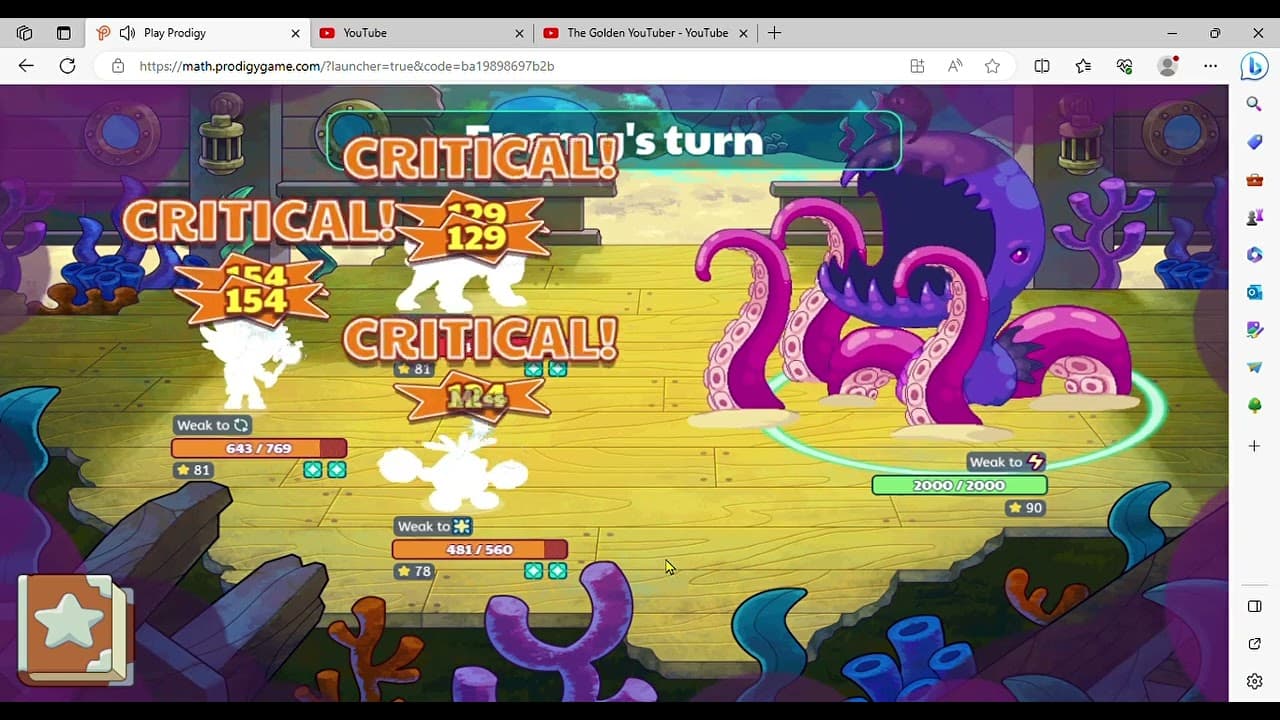
Task: Add this page to favorites star
Action: (x=992, y=66)
